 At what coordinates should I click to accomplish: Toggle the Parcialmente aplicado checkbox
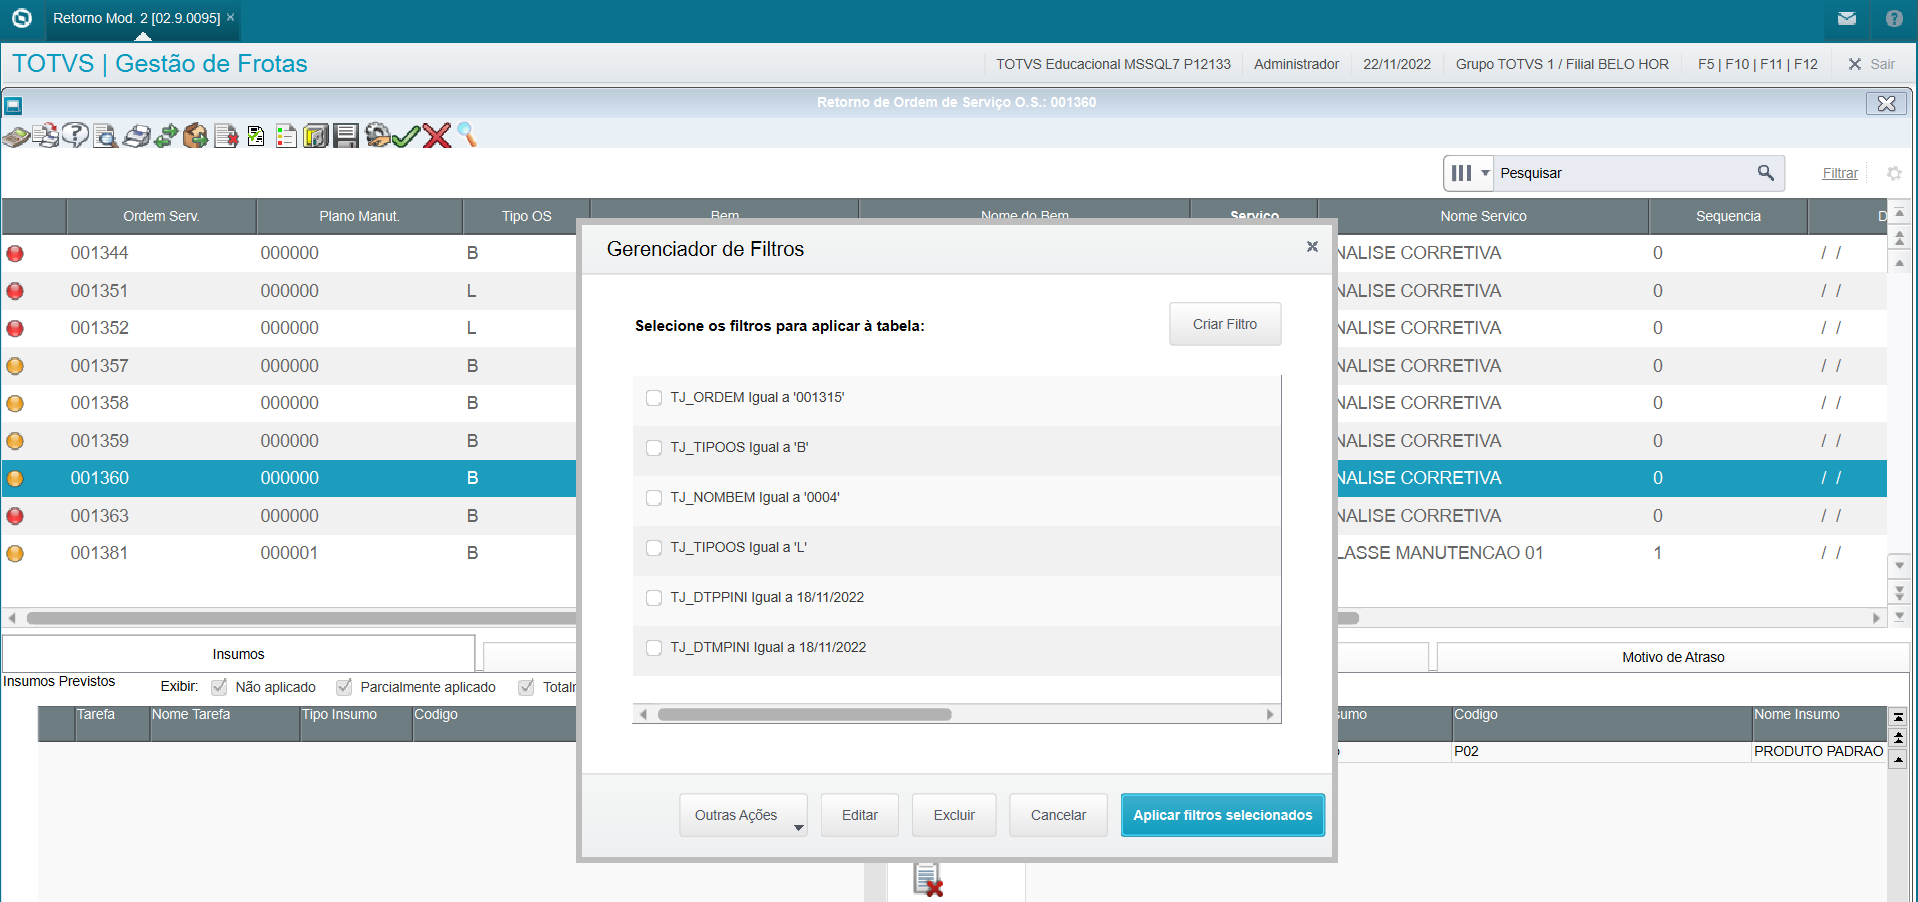[x=344, y=687]
